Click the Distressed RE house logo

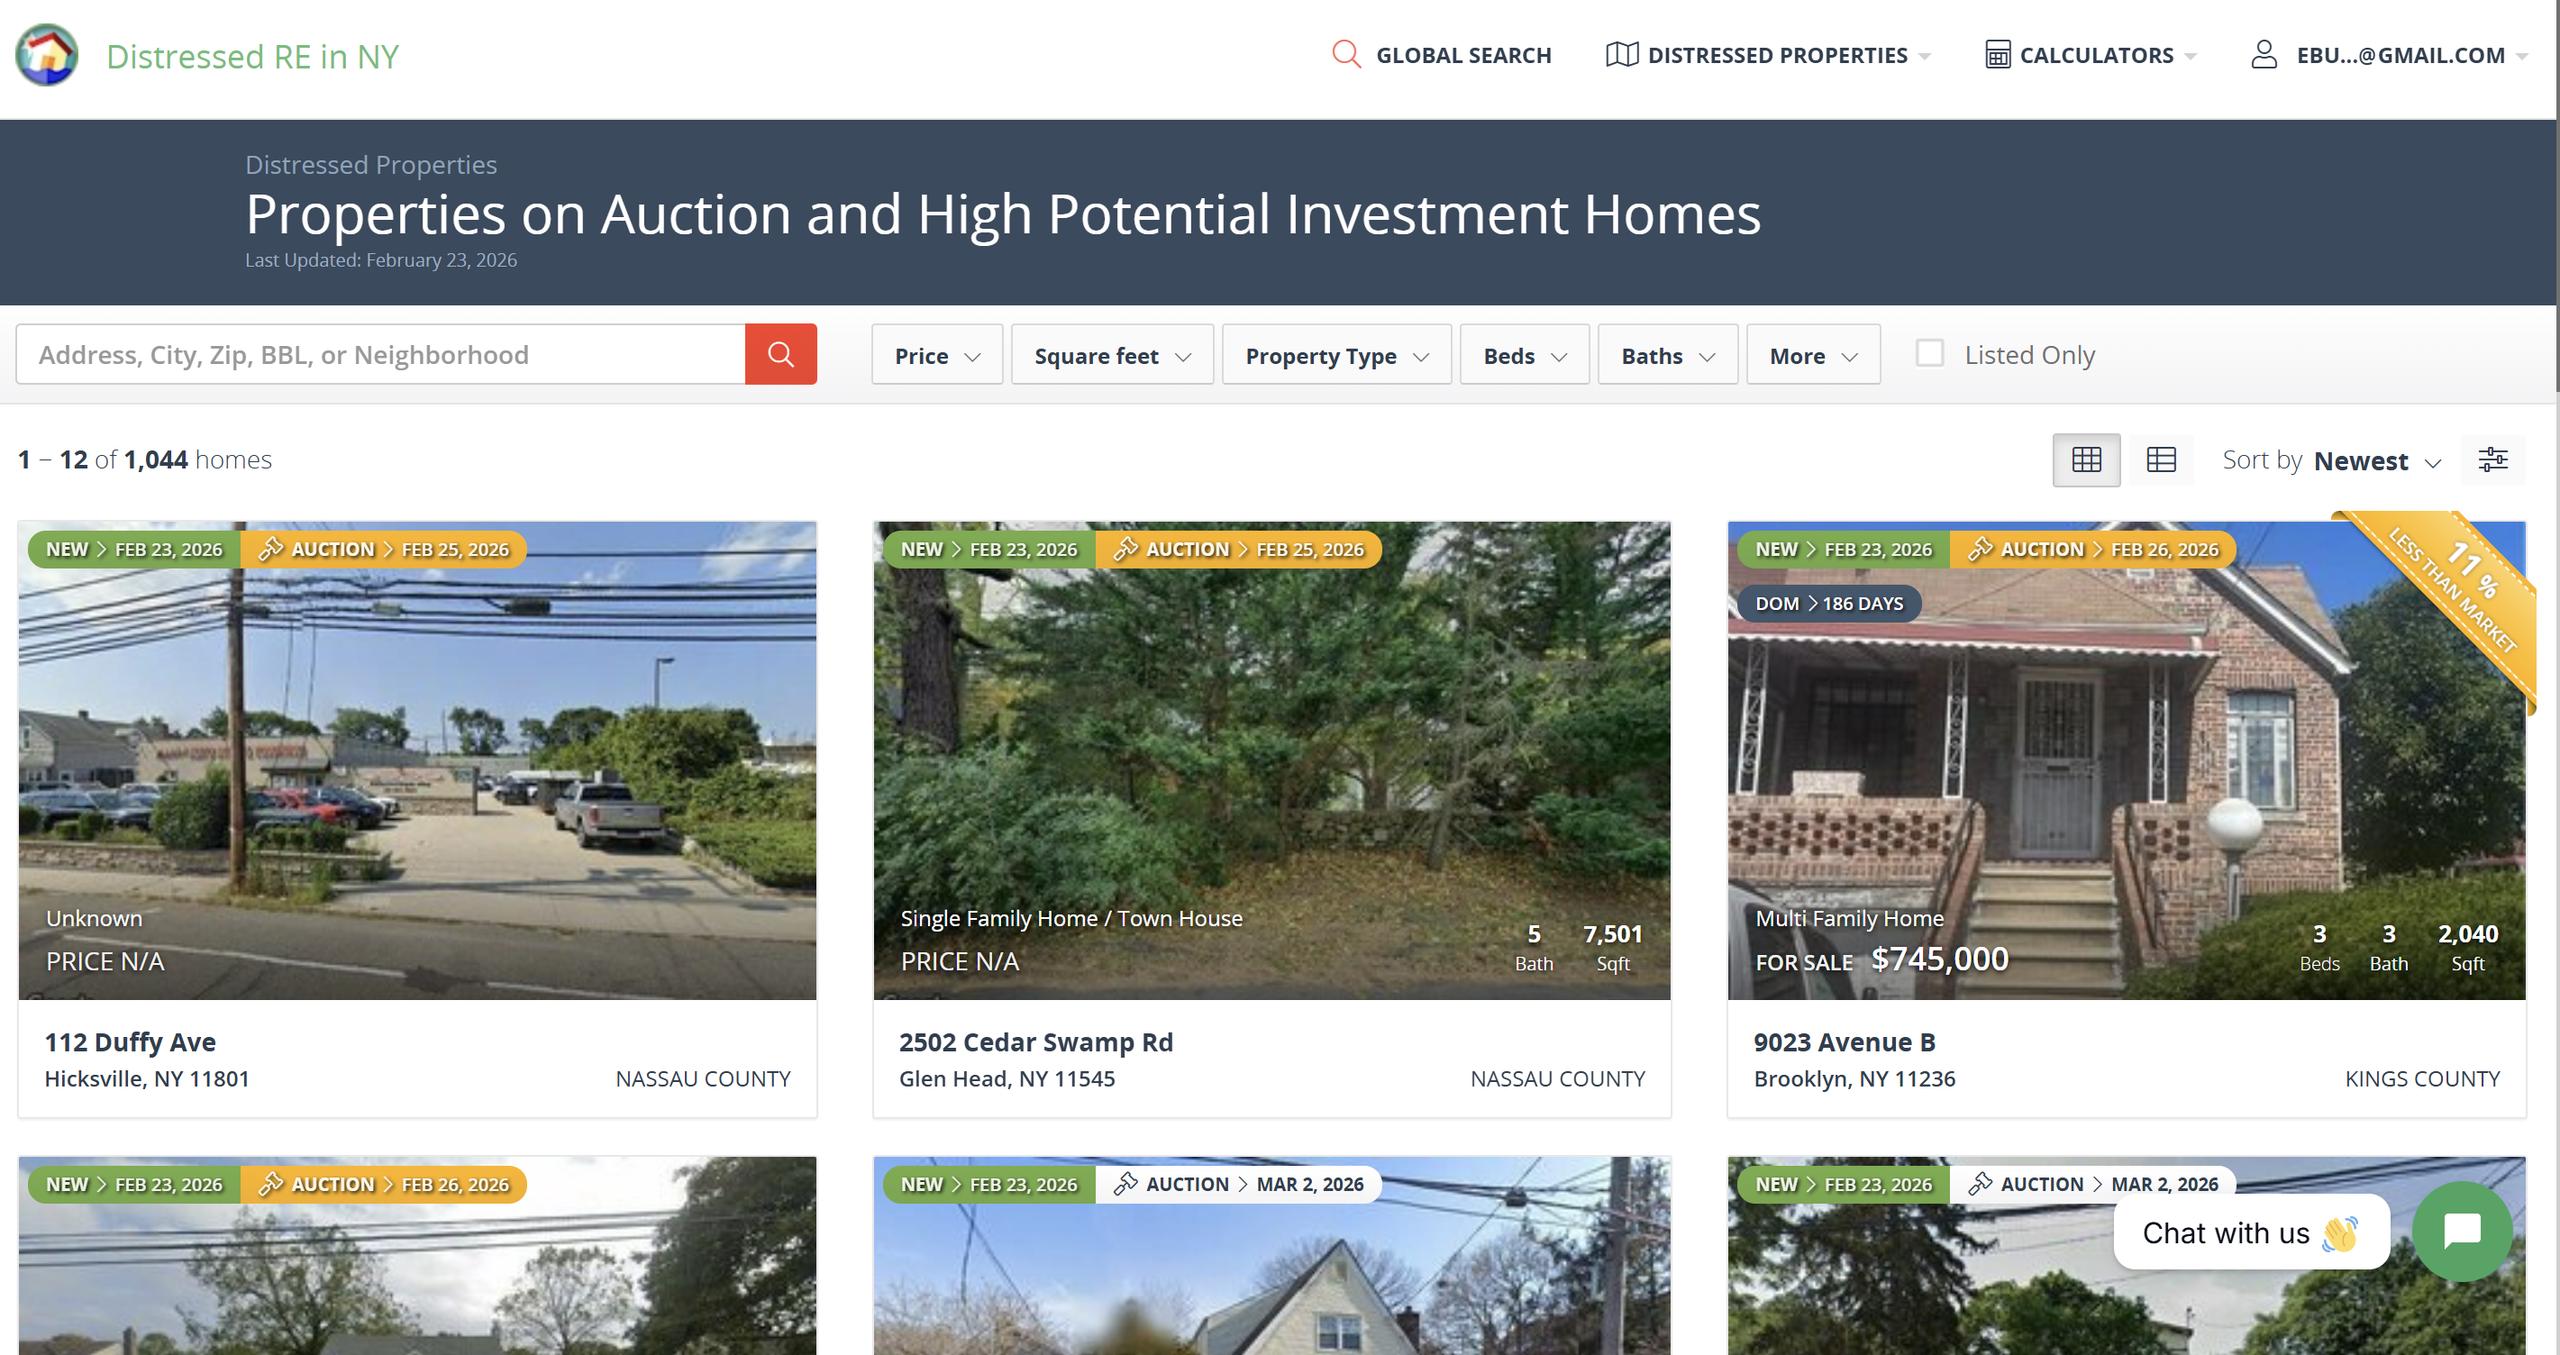click(46, 55)
